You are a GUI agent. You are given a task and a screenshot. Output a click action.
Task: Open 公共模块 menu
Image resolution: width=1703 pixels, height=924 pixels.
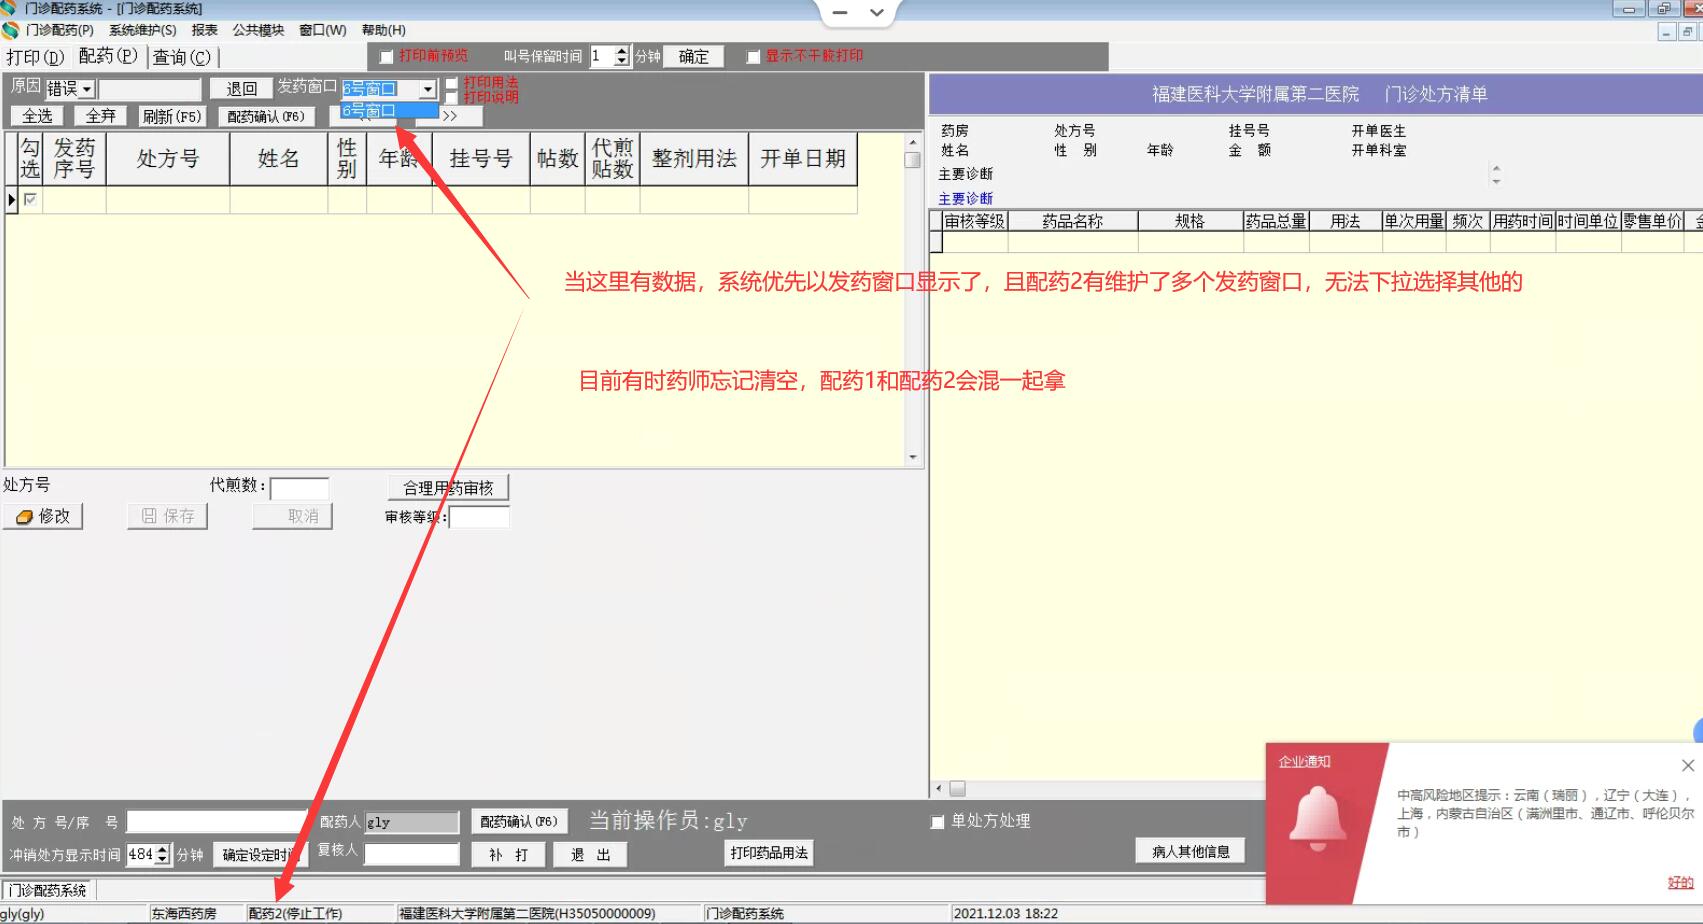click(258, 30)
